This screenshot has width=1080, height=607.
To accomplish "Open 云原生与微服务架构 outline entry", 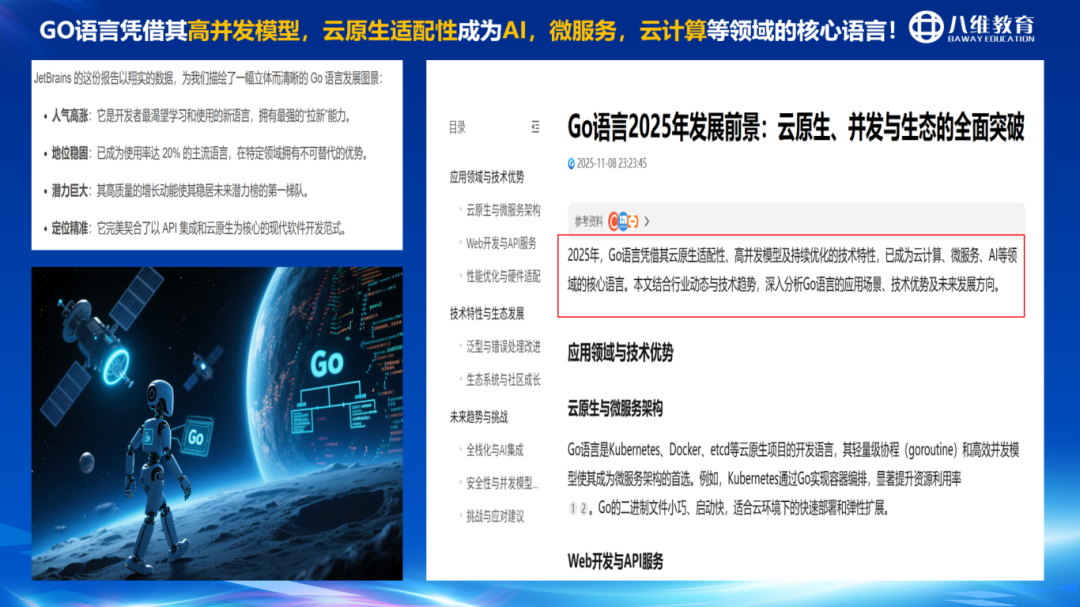I will 503,211.
